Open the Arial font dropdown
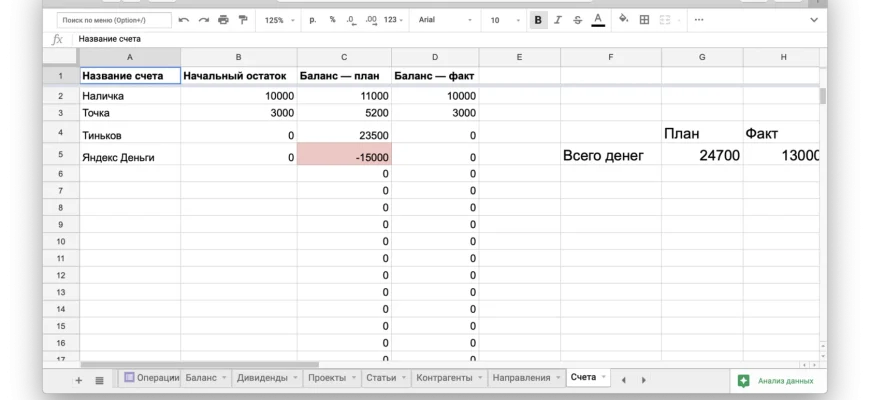The width and height of the screenshot is (870, 400). 444,20
